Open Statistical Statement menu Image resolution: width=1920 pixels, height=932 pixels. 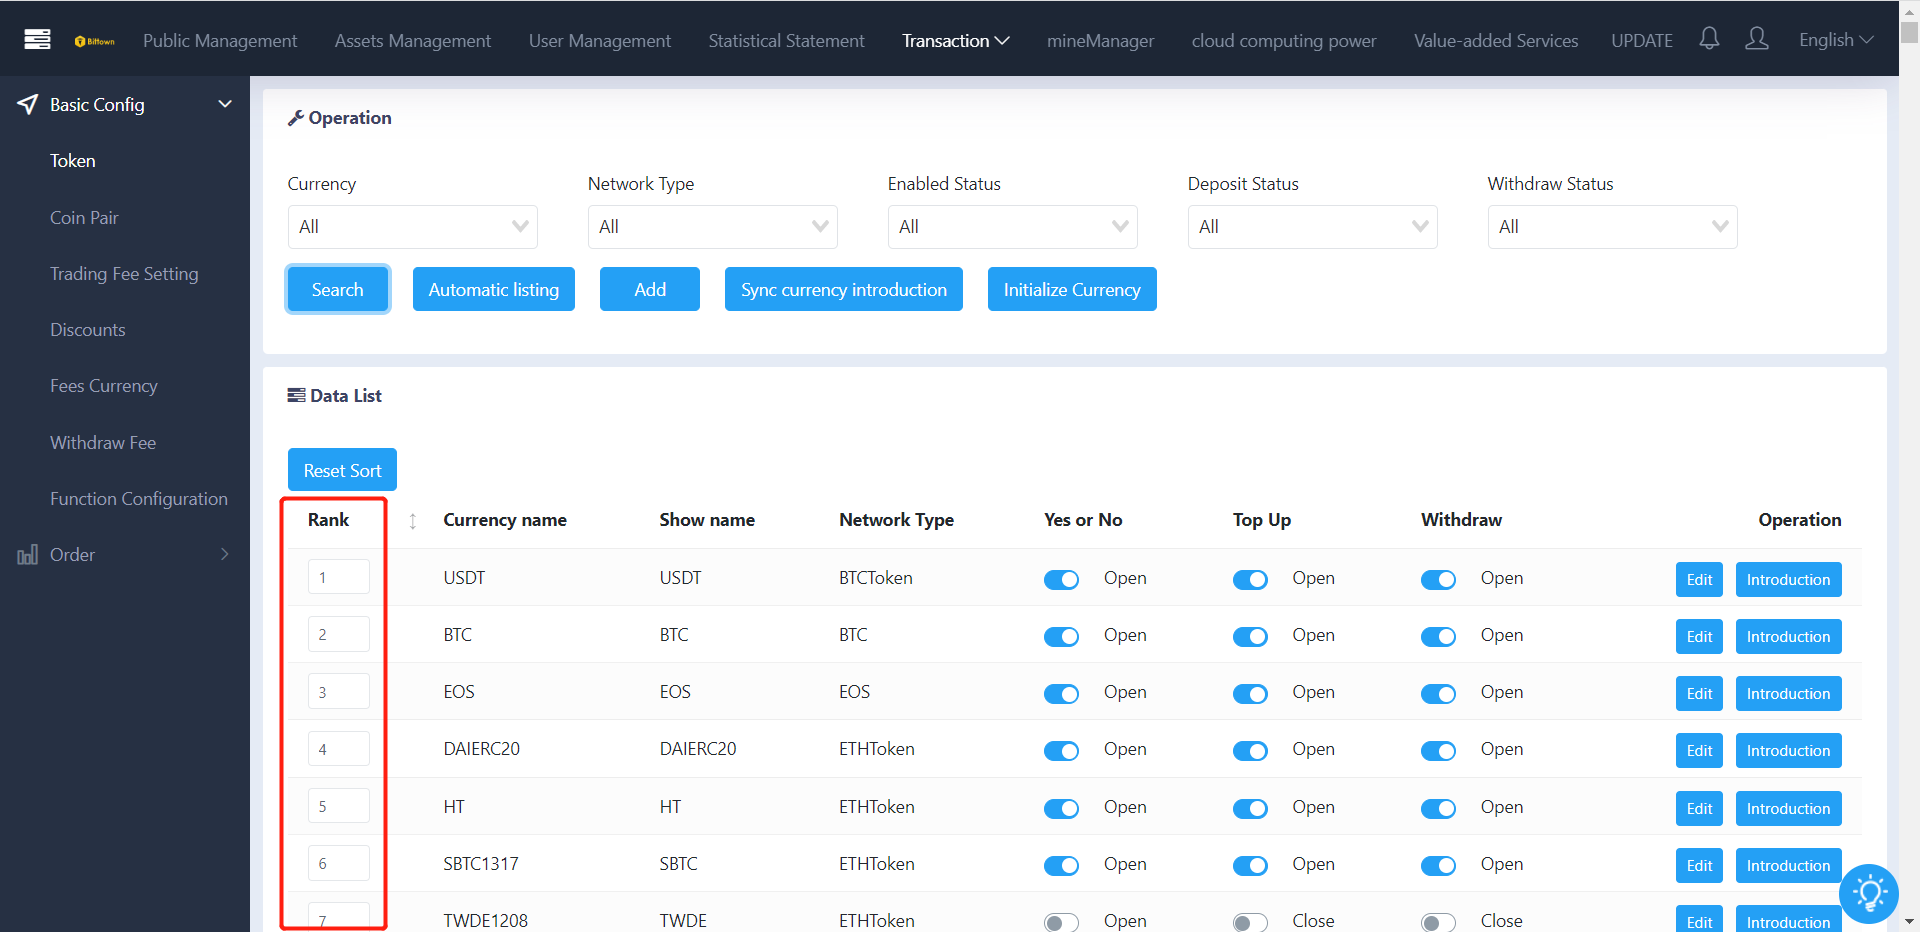[x=786, y=41]
